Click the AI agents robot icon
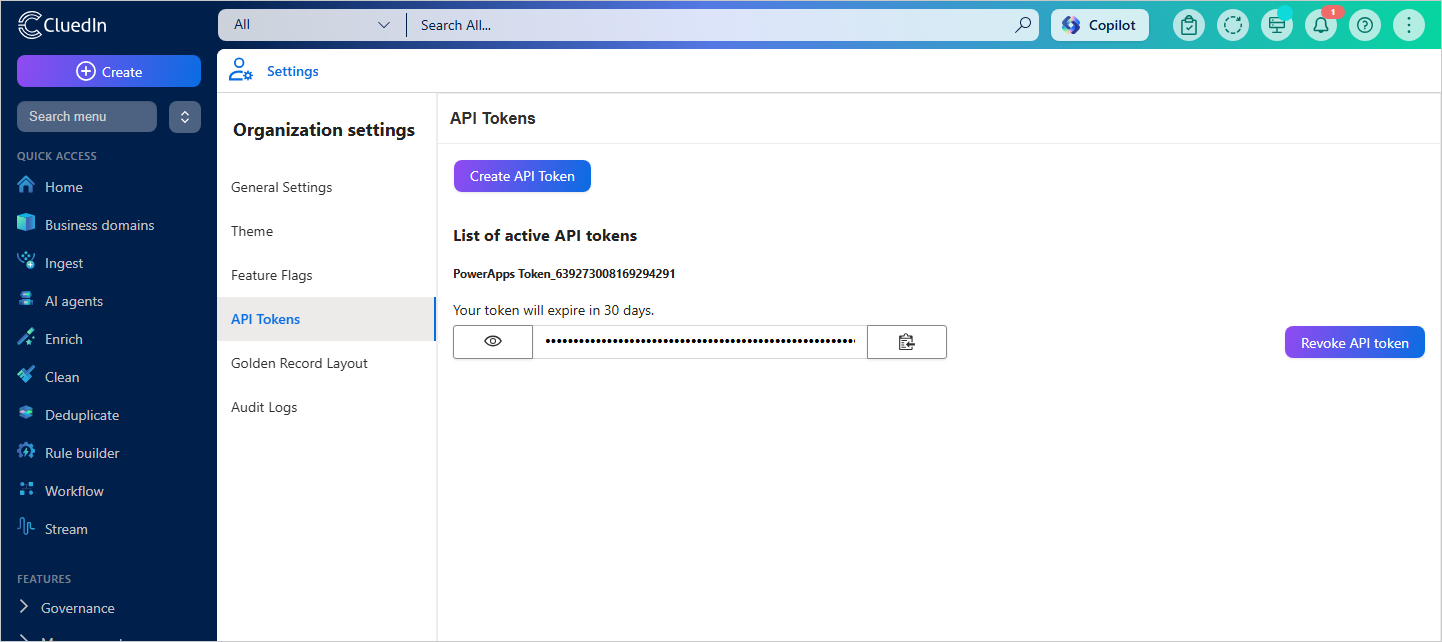1442x642 pixels. [27, 300]
